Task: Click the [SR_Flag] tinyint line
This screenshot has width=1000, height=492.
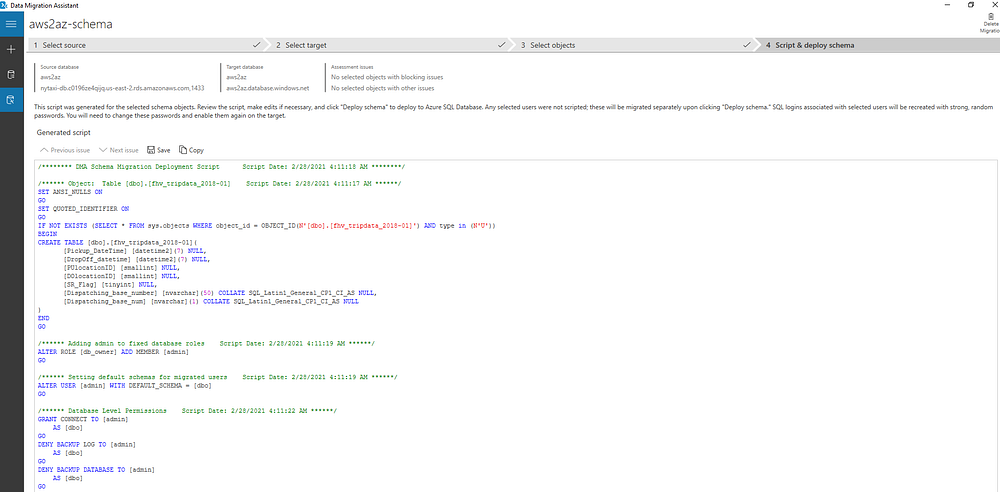Action: [110, 285]
